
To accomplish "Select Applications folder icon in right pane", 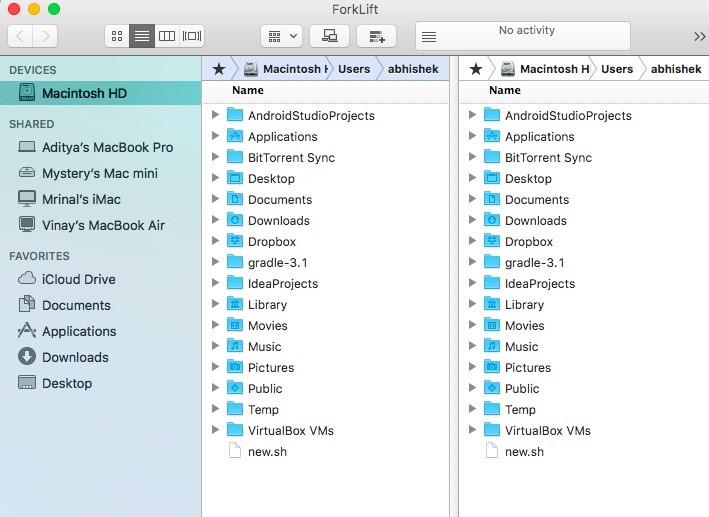I will pyautogui.click(x=492, y=136).
